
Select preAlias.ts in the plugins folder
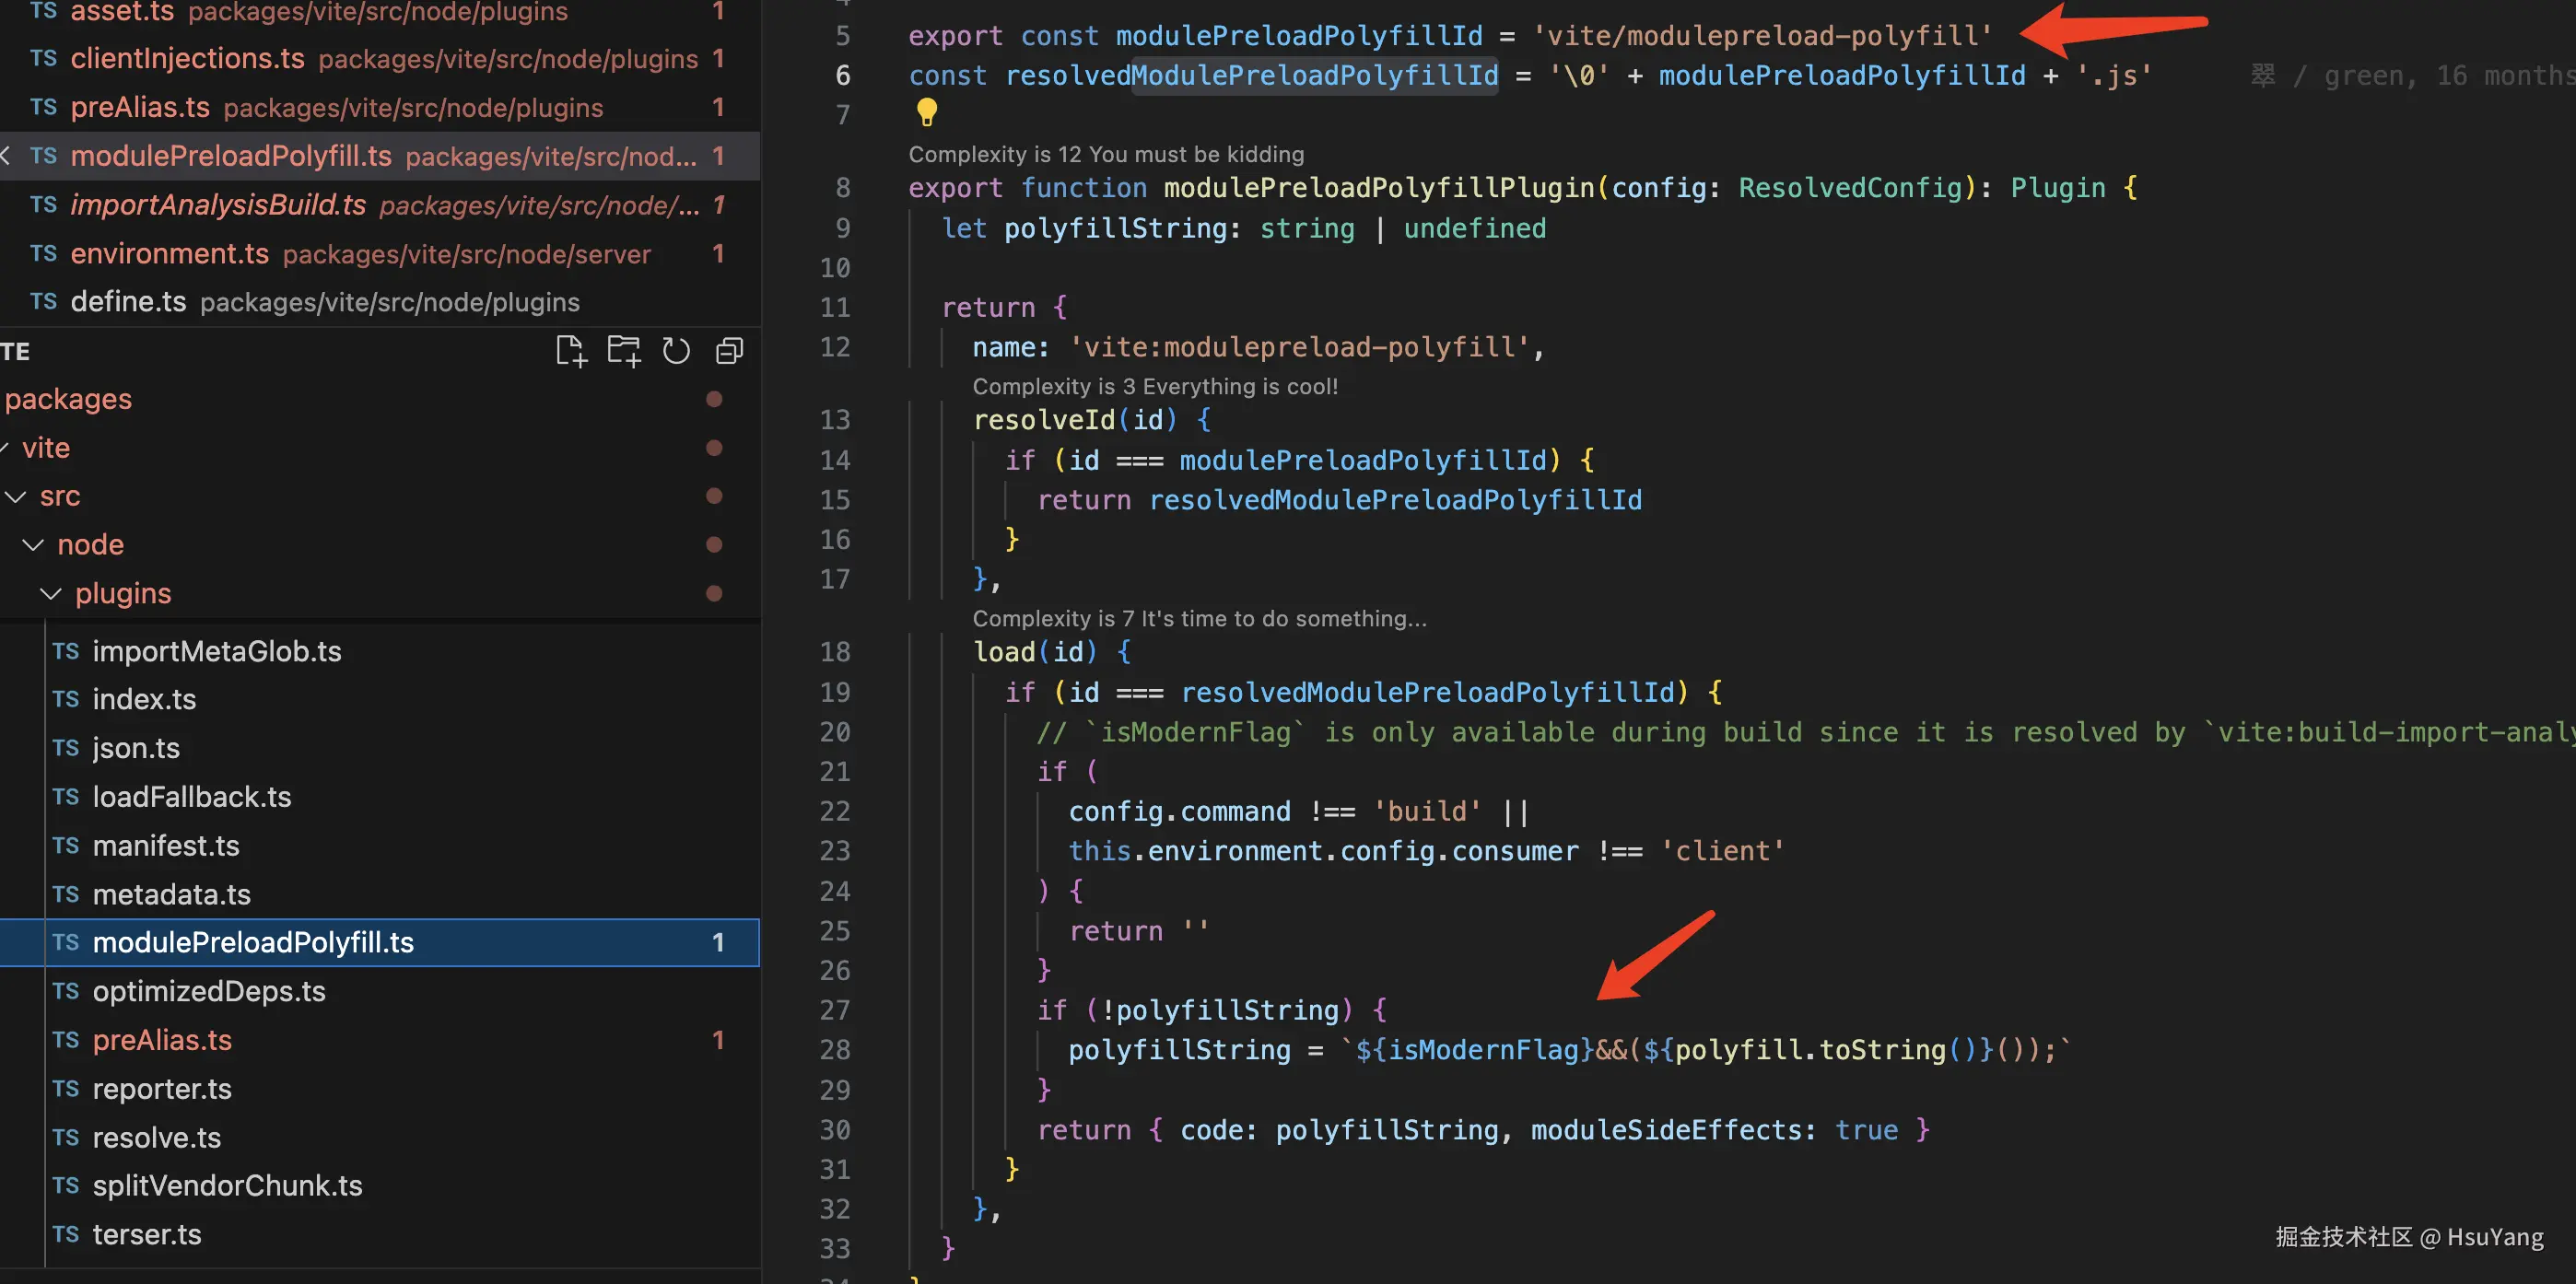pyautogui.click(x=162, y=1040)
